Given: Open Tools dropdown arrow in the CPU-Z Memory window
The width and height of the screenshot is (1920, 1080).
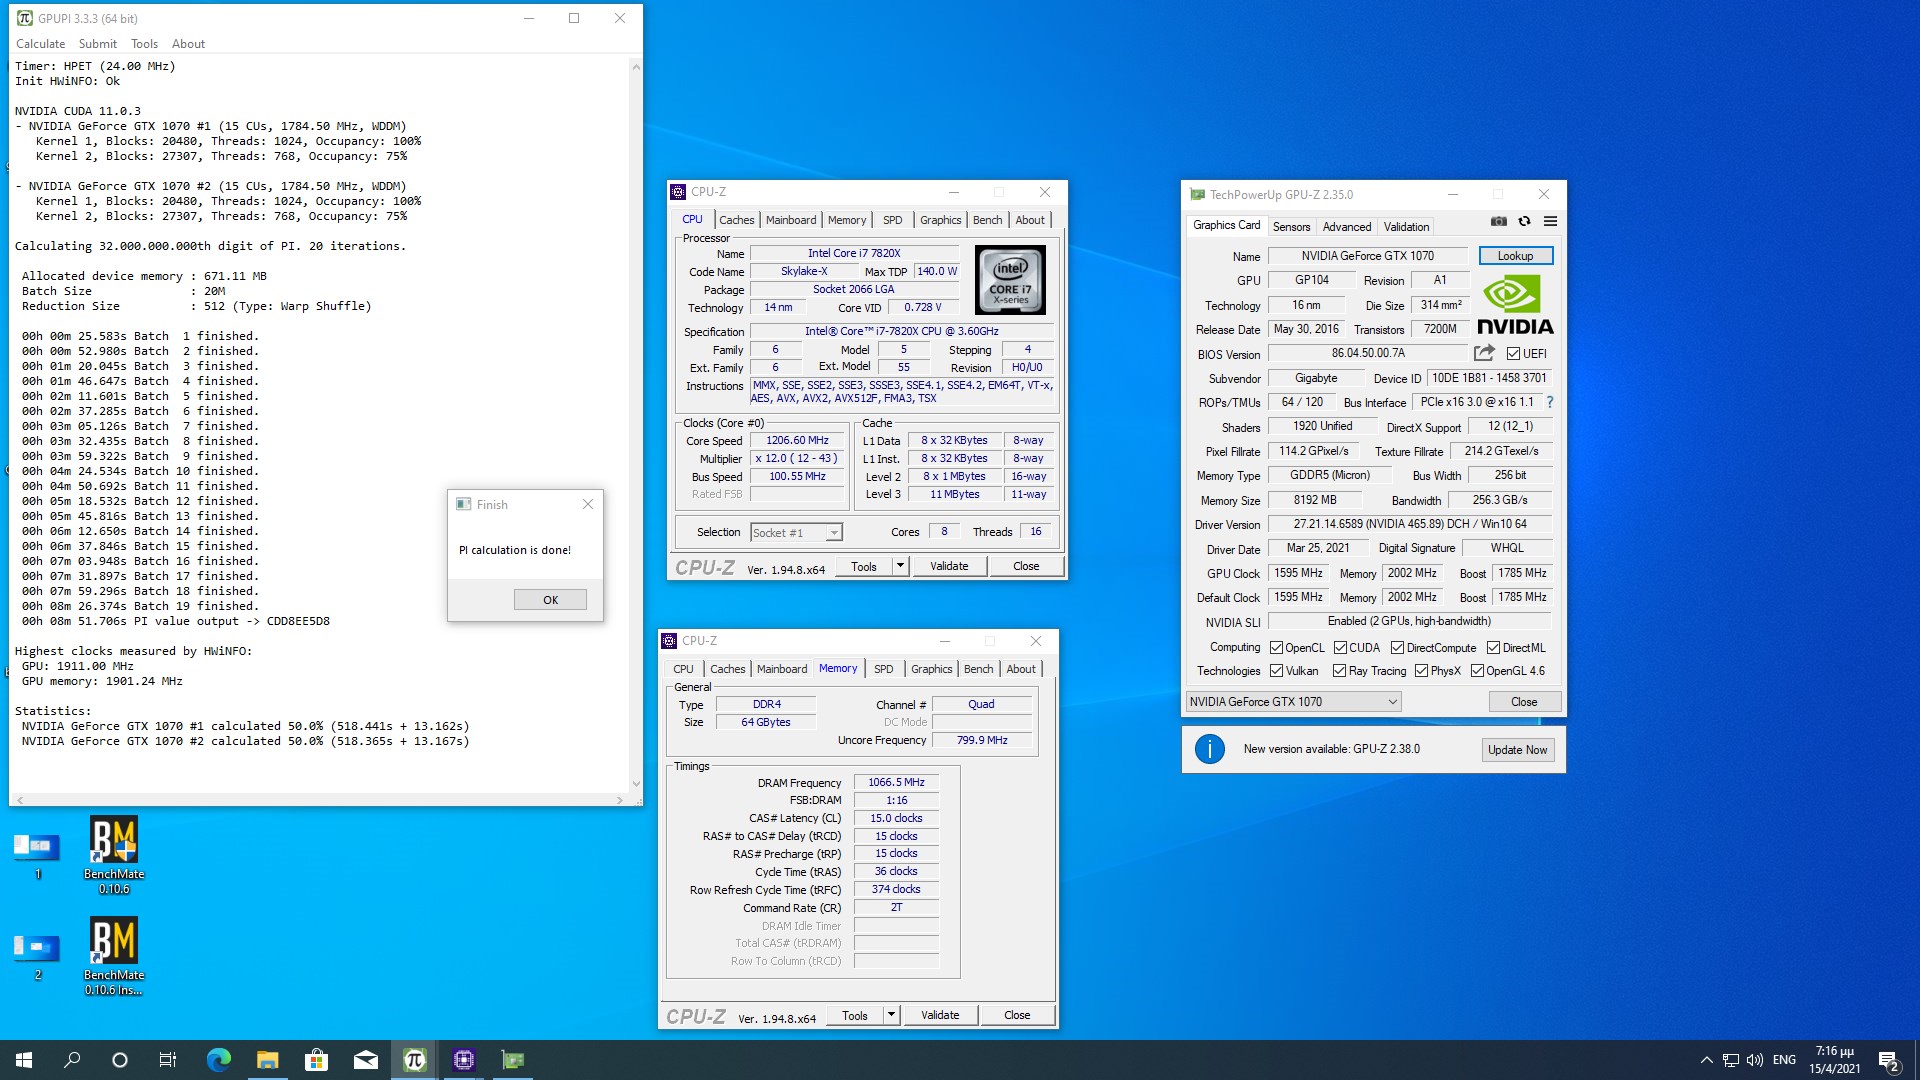Looking at the screenshot, I should pyautogui.click(x=891, y=1015).
